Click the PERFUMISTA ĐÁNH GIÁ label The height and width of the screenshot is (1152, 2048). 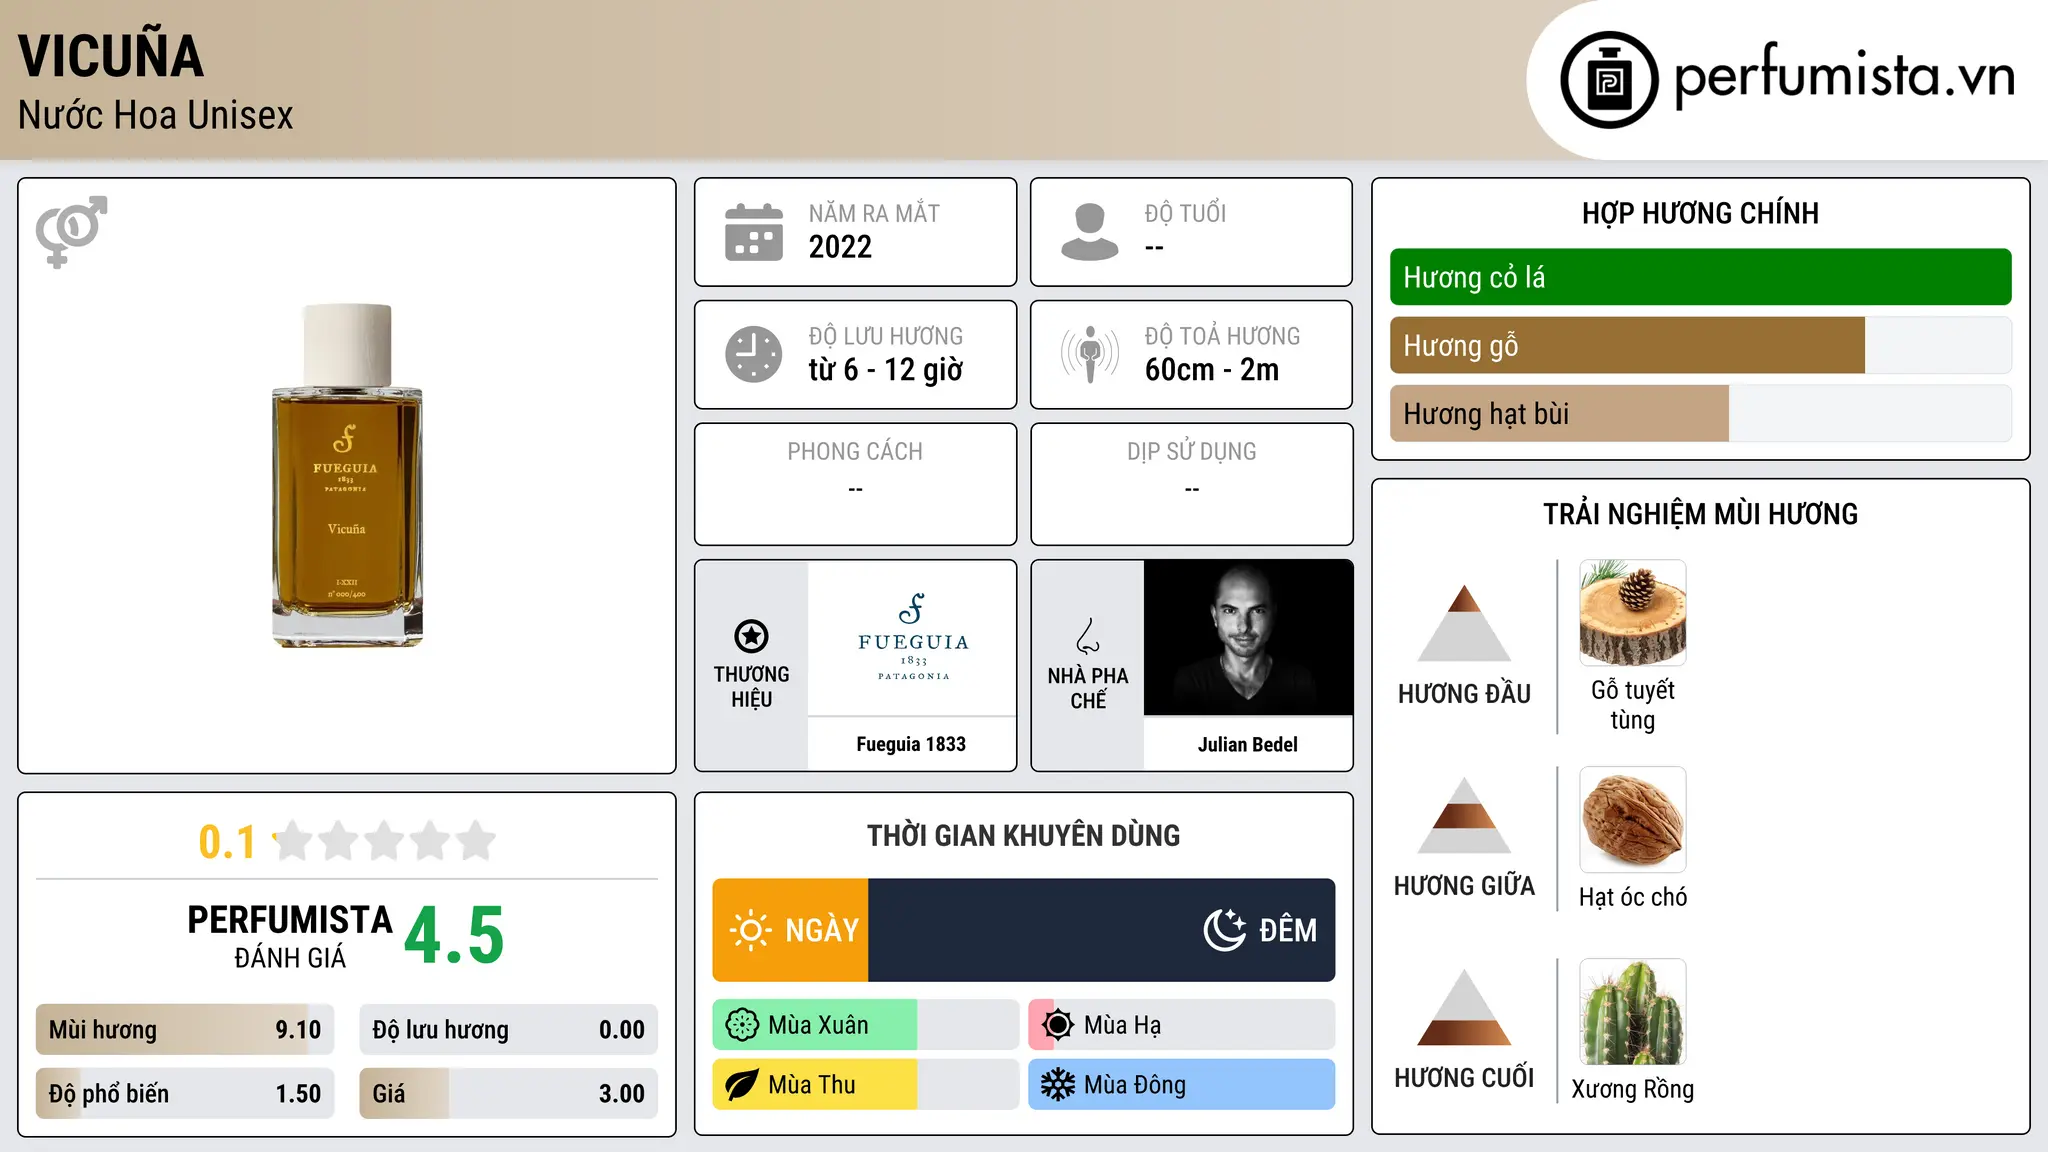click(x=290, y=936)
